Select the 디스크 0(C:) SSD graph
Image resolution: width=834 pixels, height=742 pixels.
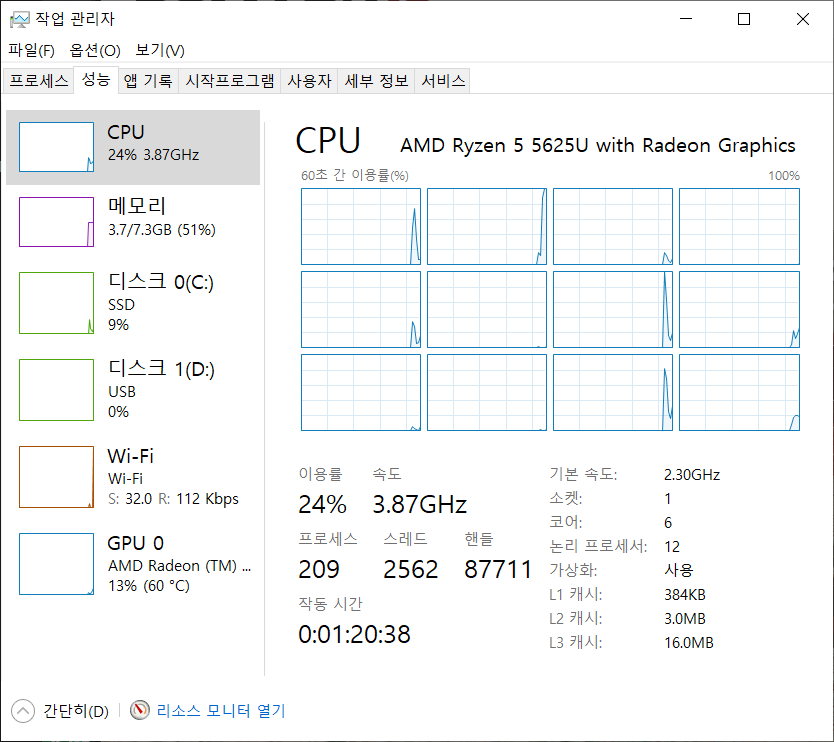pyautogui.click(x=57, y=303)
